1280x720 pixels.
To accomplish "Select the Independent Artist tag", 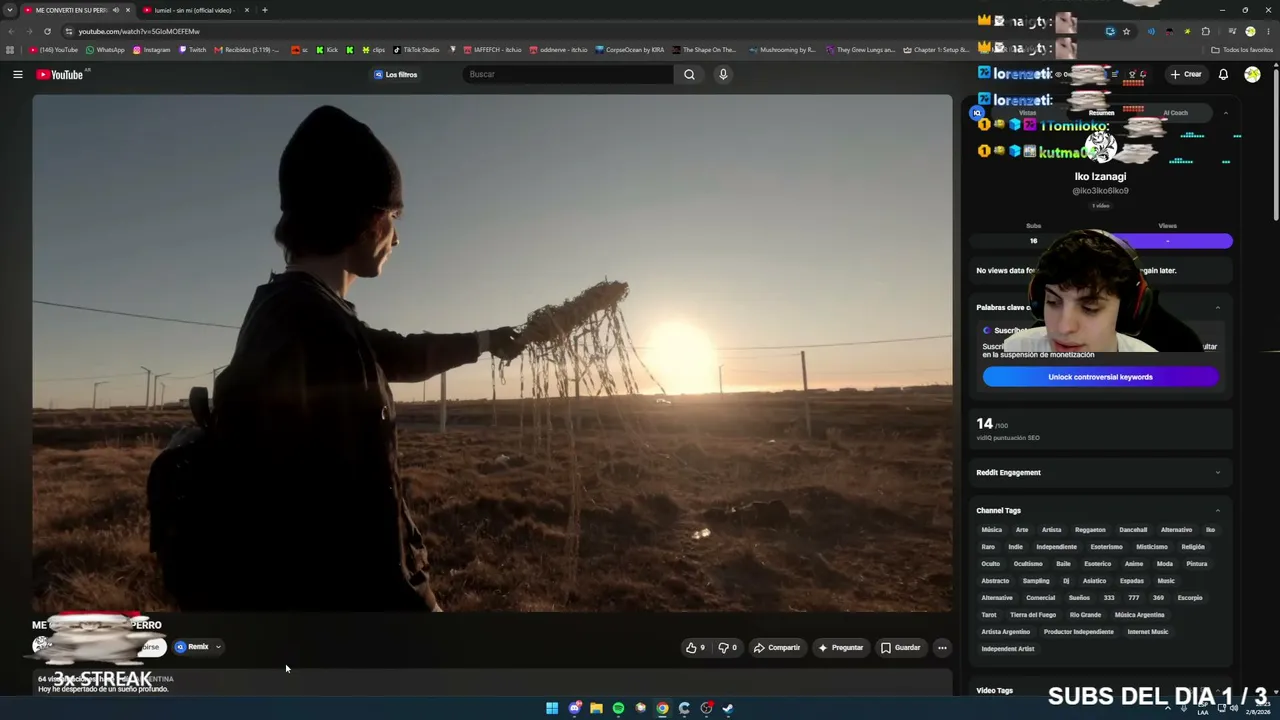I will point(1007,649).
